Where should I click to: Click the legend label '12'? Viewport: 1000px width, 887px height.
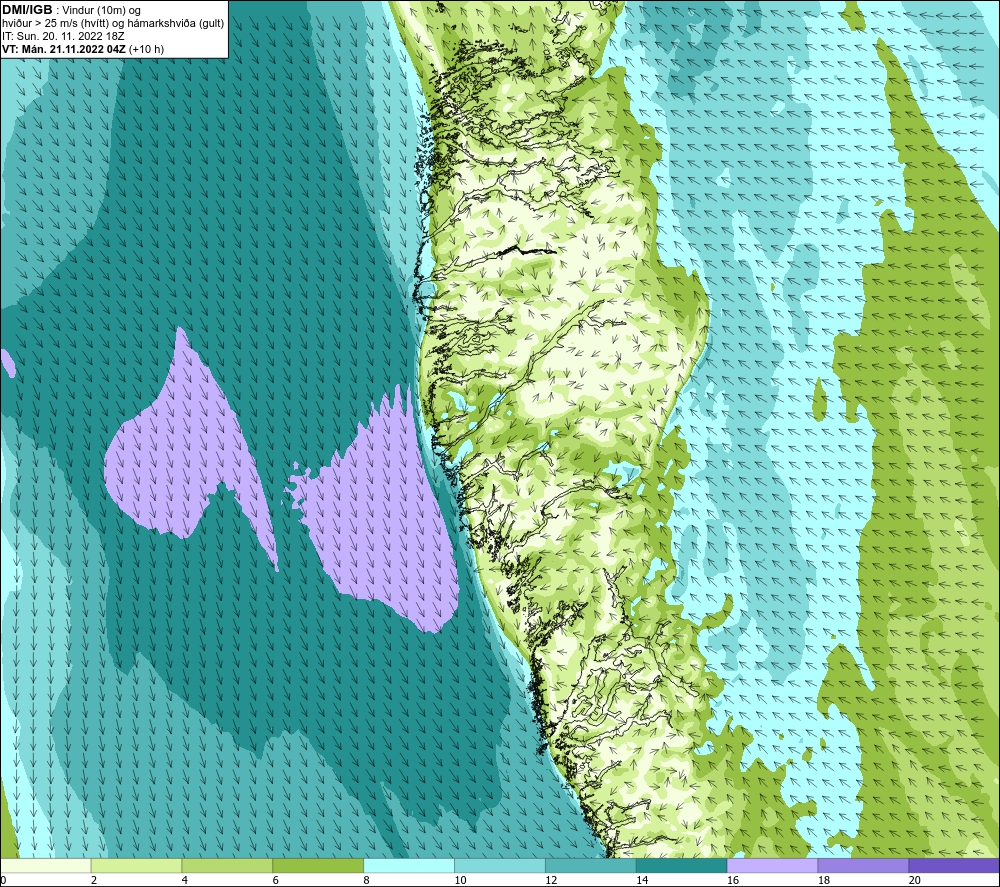click(550, 880)
